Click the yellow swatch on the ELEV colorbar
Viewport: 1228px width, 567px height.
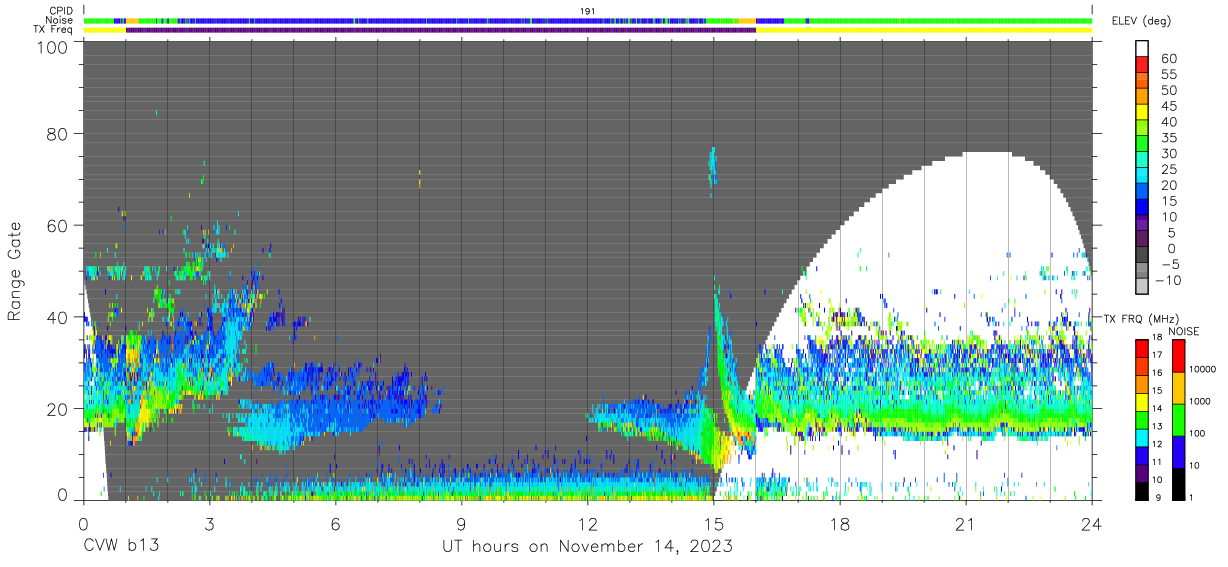(x=1143, y=112)
